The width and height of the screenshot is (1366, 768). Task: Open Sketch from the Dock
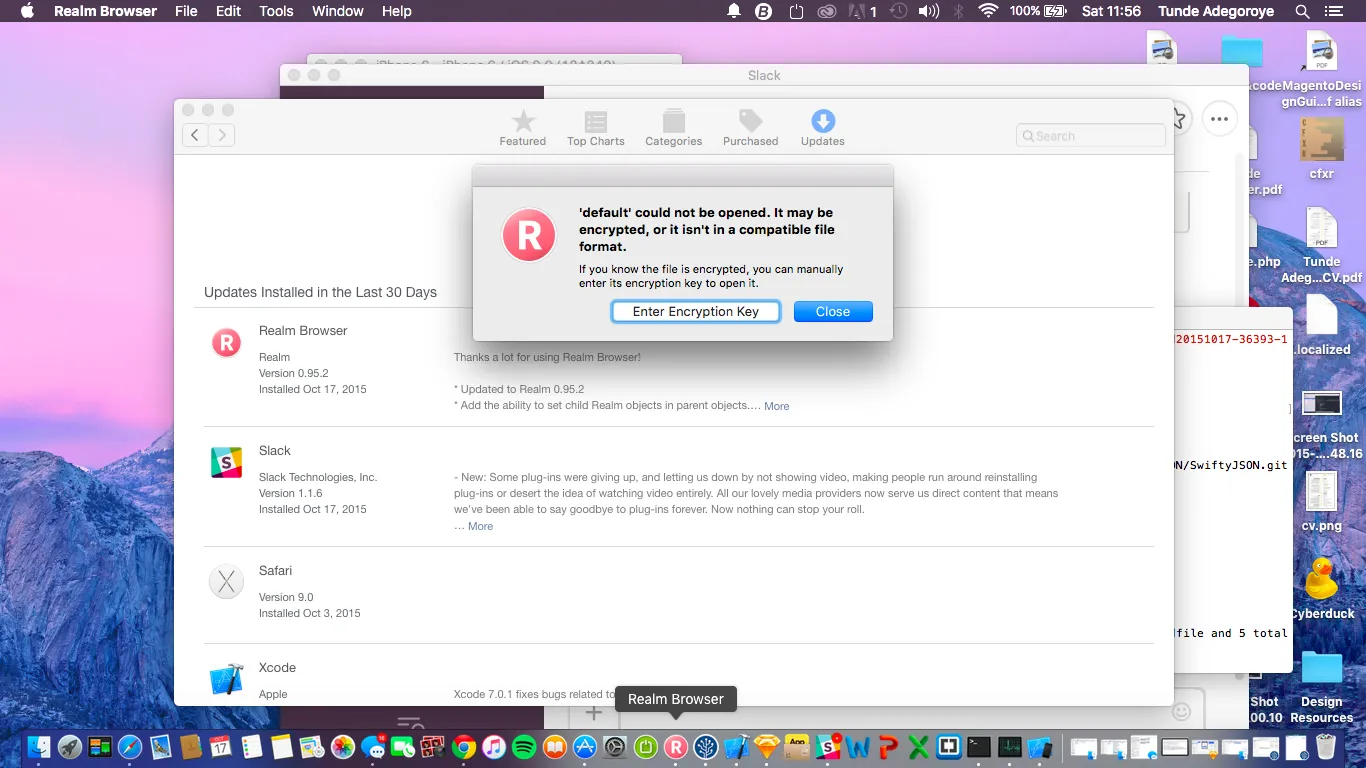click(767, 746)
